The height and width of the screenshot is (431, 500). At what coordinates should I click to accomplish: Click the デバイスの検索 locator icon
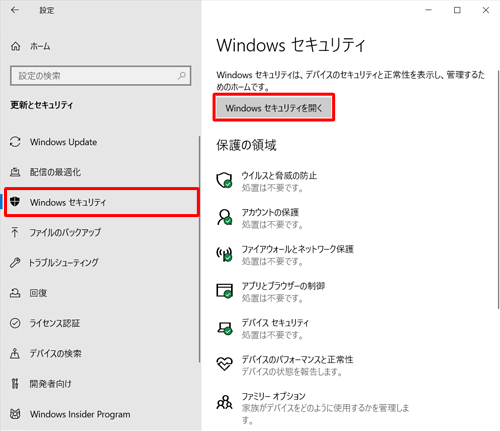click(x=15, y=353)
